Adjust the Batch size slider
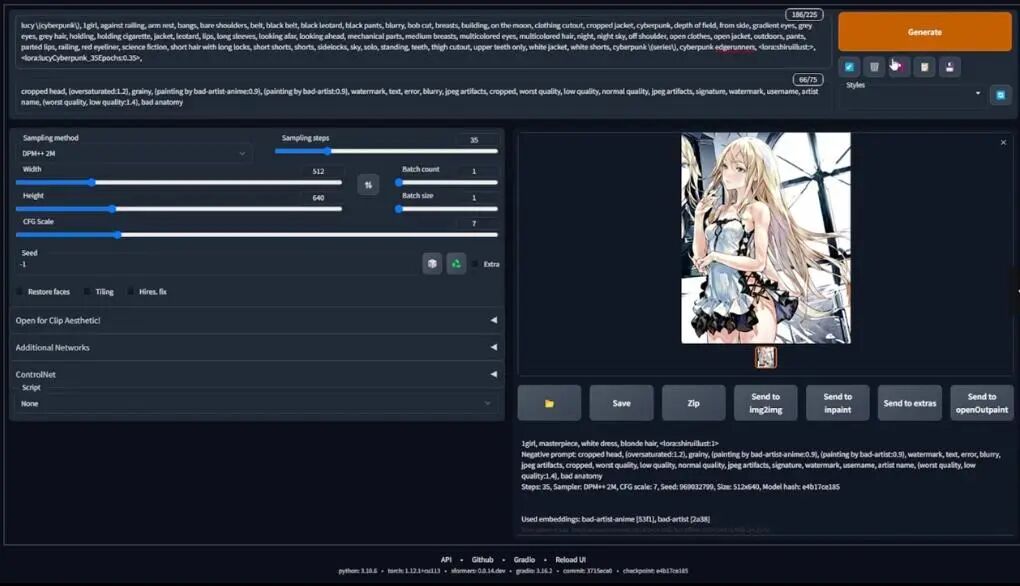 pos(447,209)
